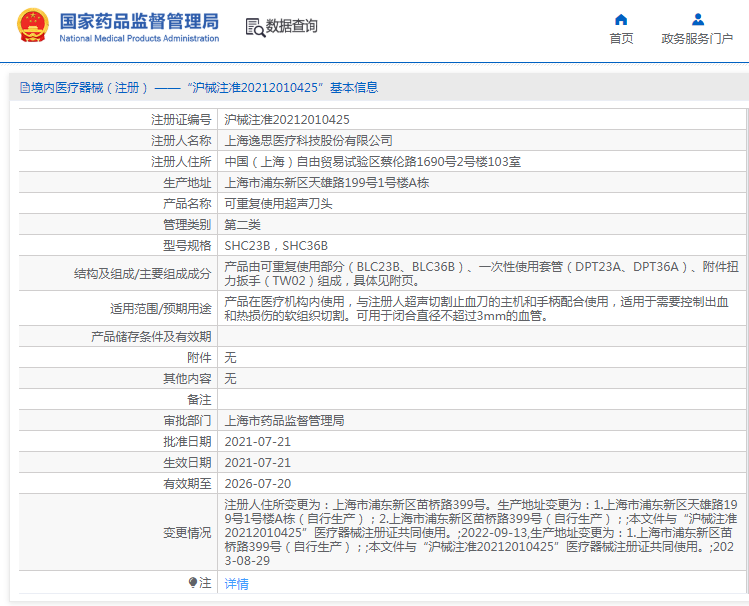The width and height of the screenshot is (749, 606).
Task: Click the 注册人住所 row label
Action: tap(181, 161)
